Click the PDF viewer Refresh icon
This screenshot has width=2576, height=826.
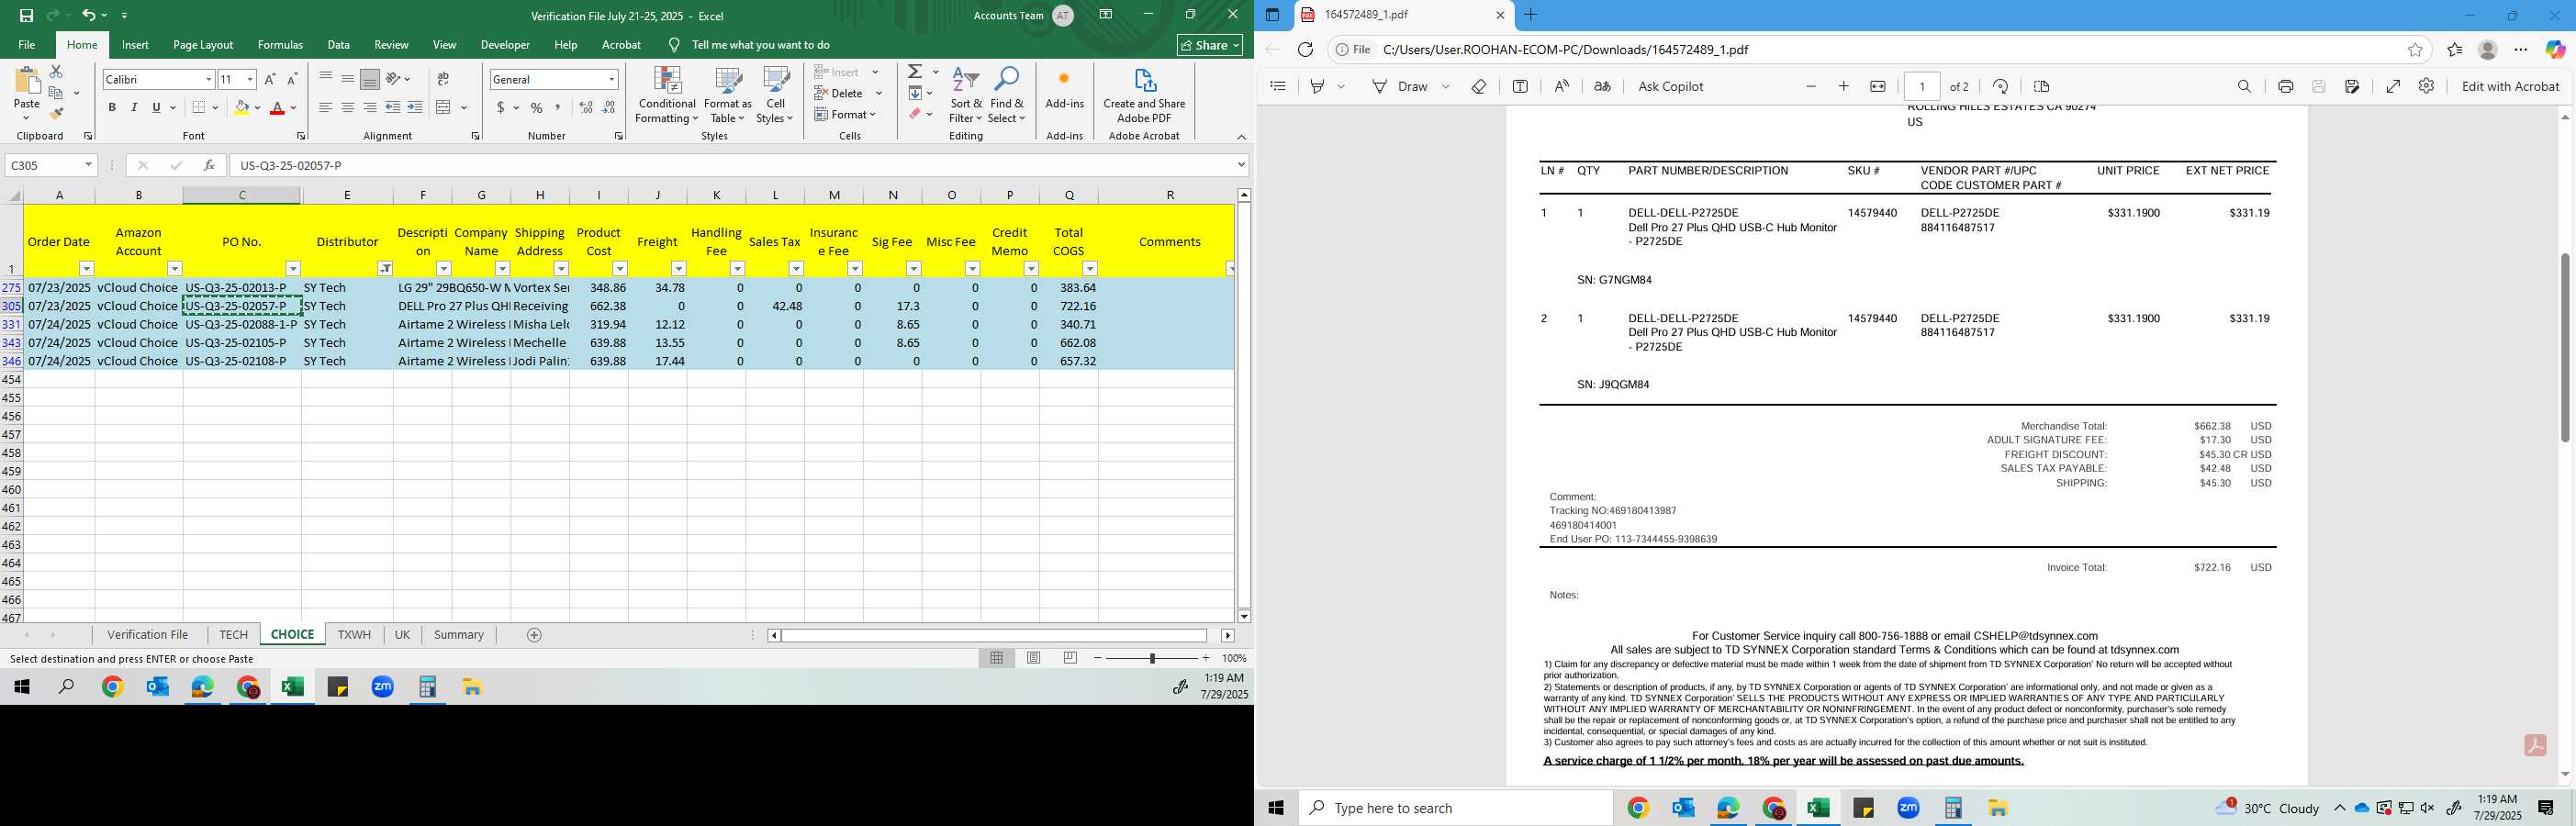pyautogui.click(x=1305, y=49)
